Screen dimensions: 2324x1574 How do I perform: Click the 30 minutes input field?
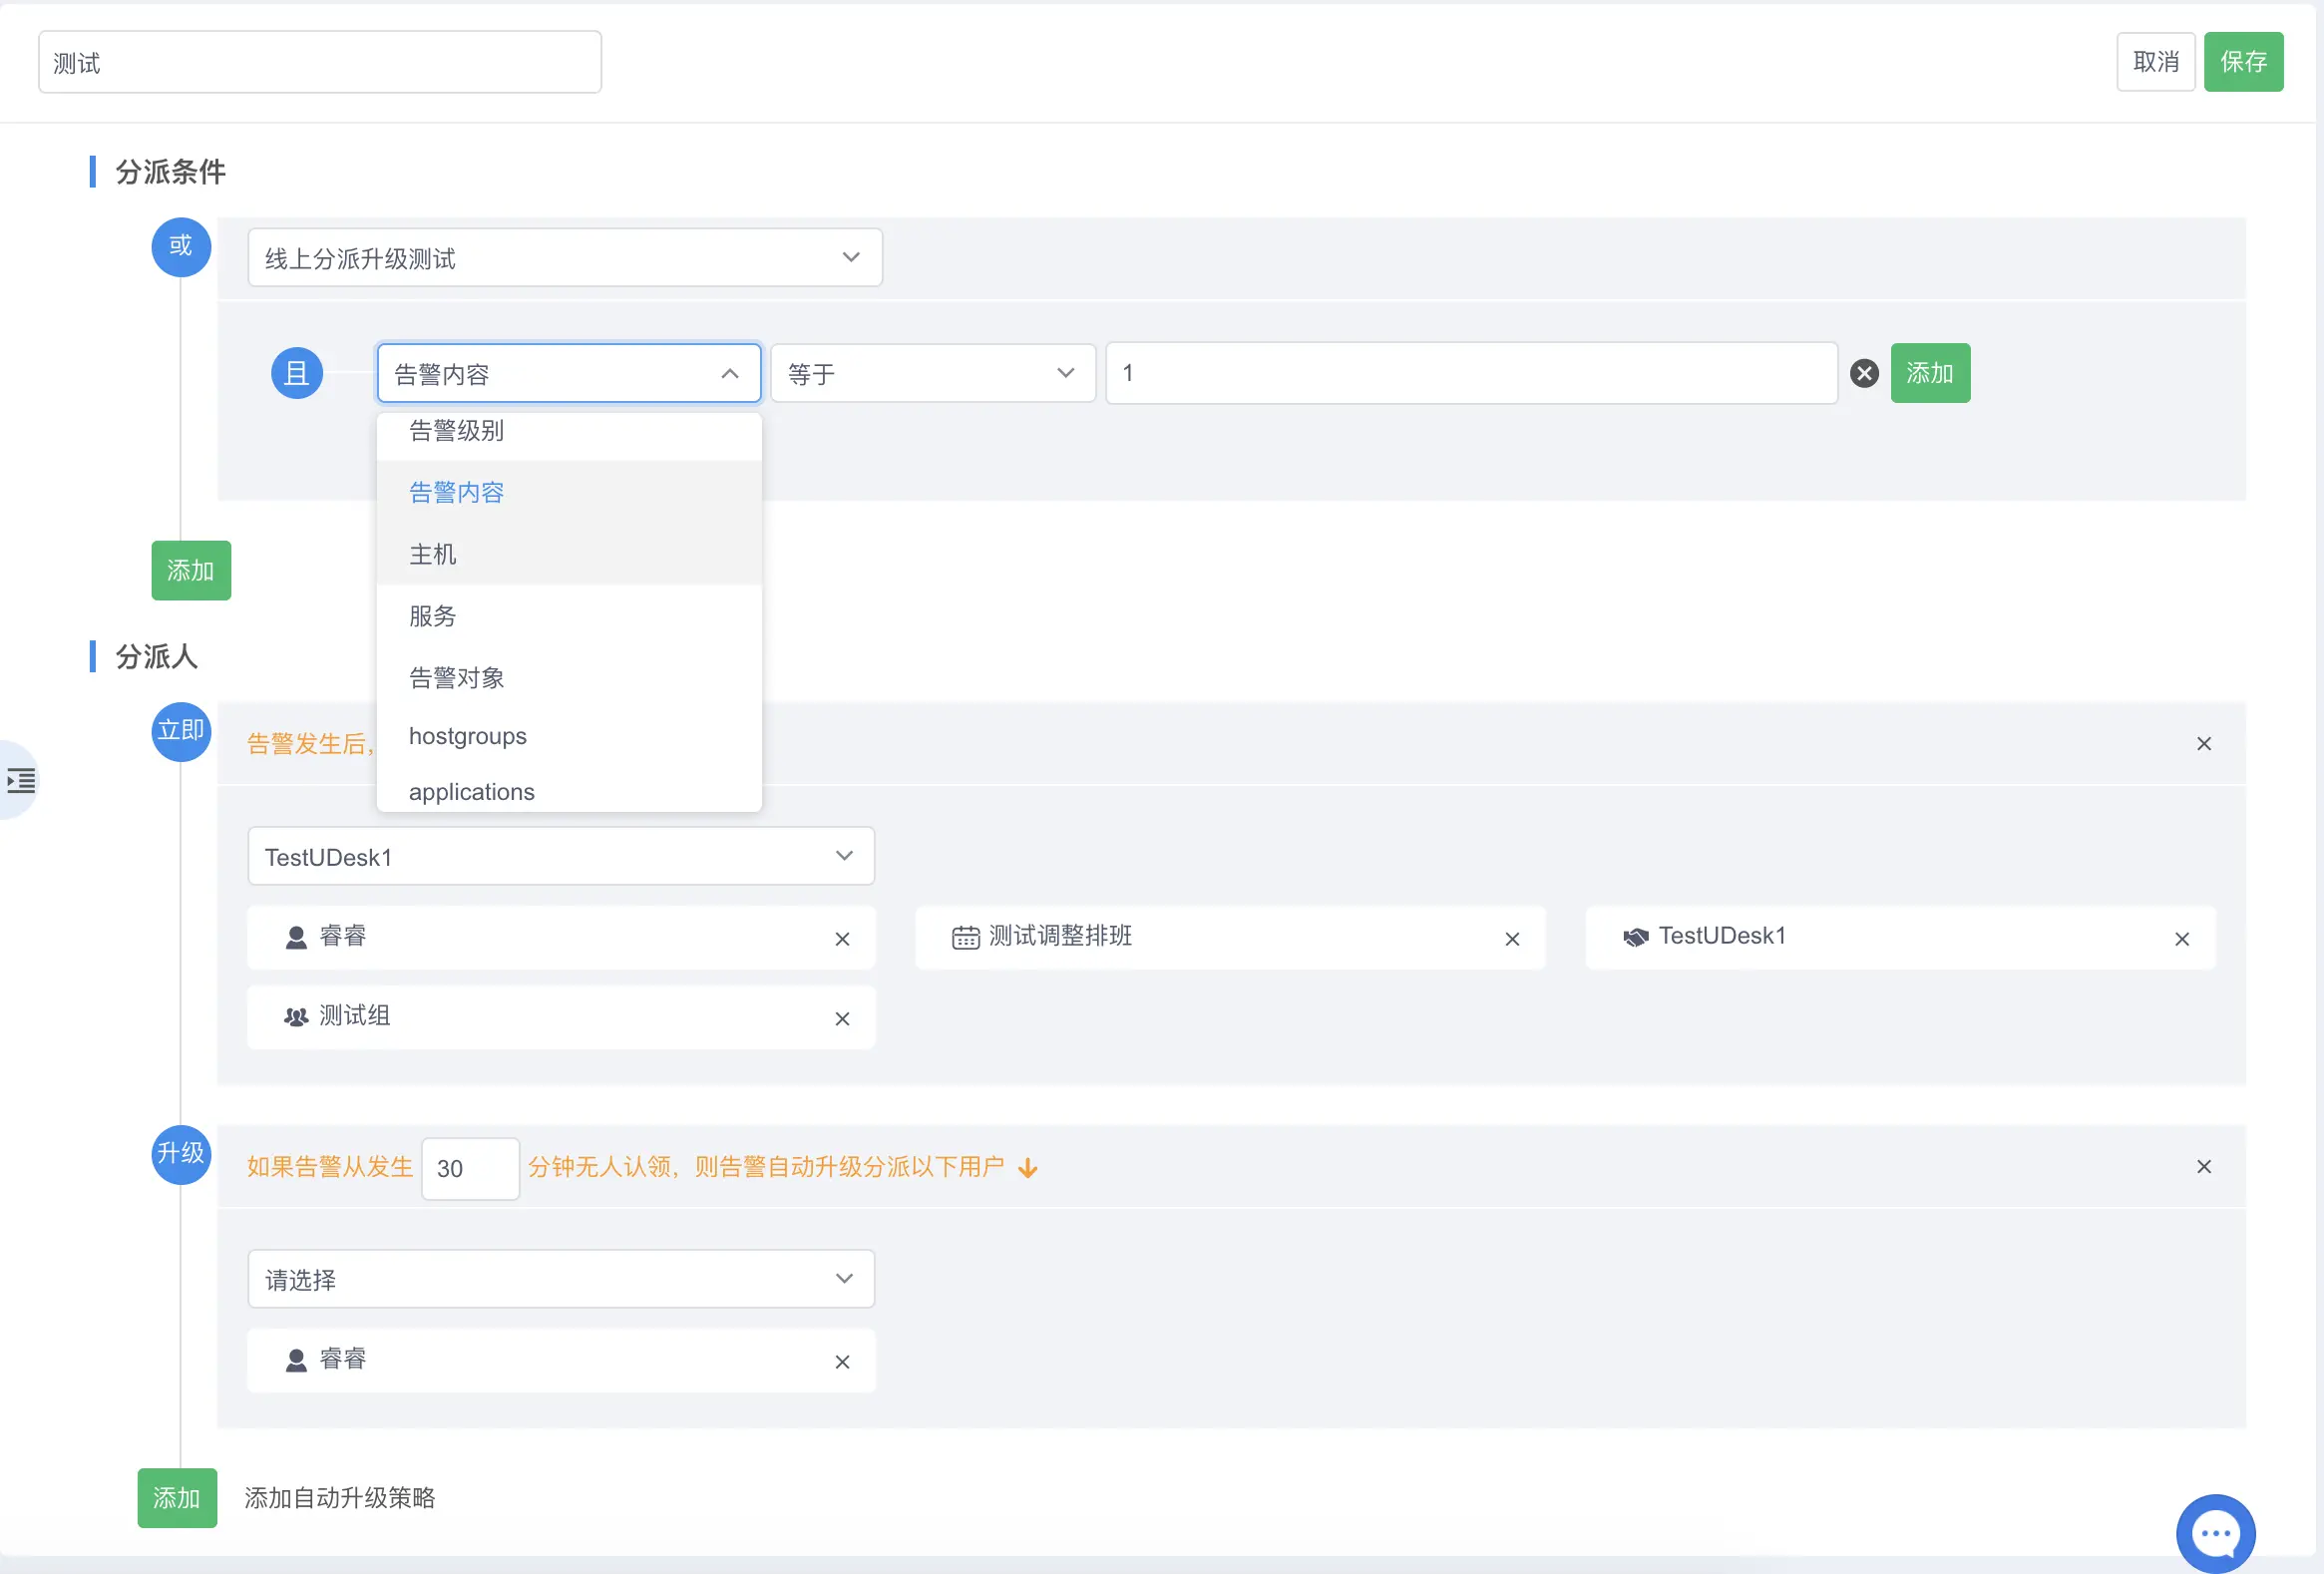(469, 1168)
